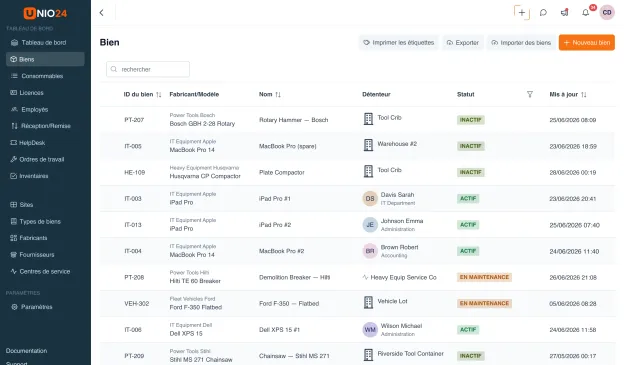Open Centres de service in sidebar
This screenshot has width=624, height=365.
tap(45, 271)
